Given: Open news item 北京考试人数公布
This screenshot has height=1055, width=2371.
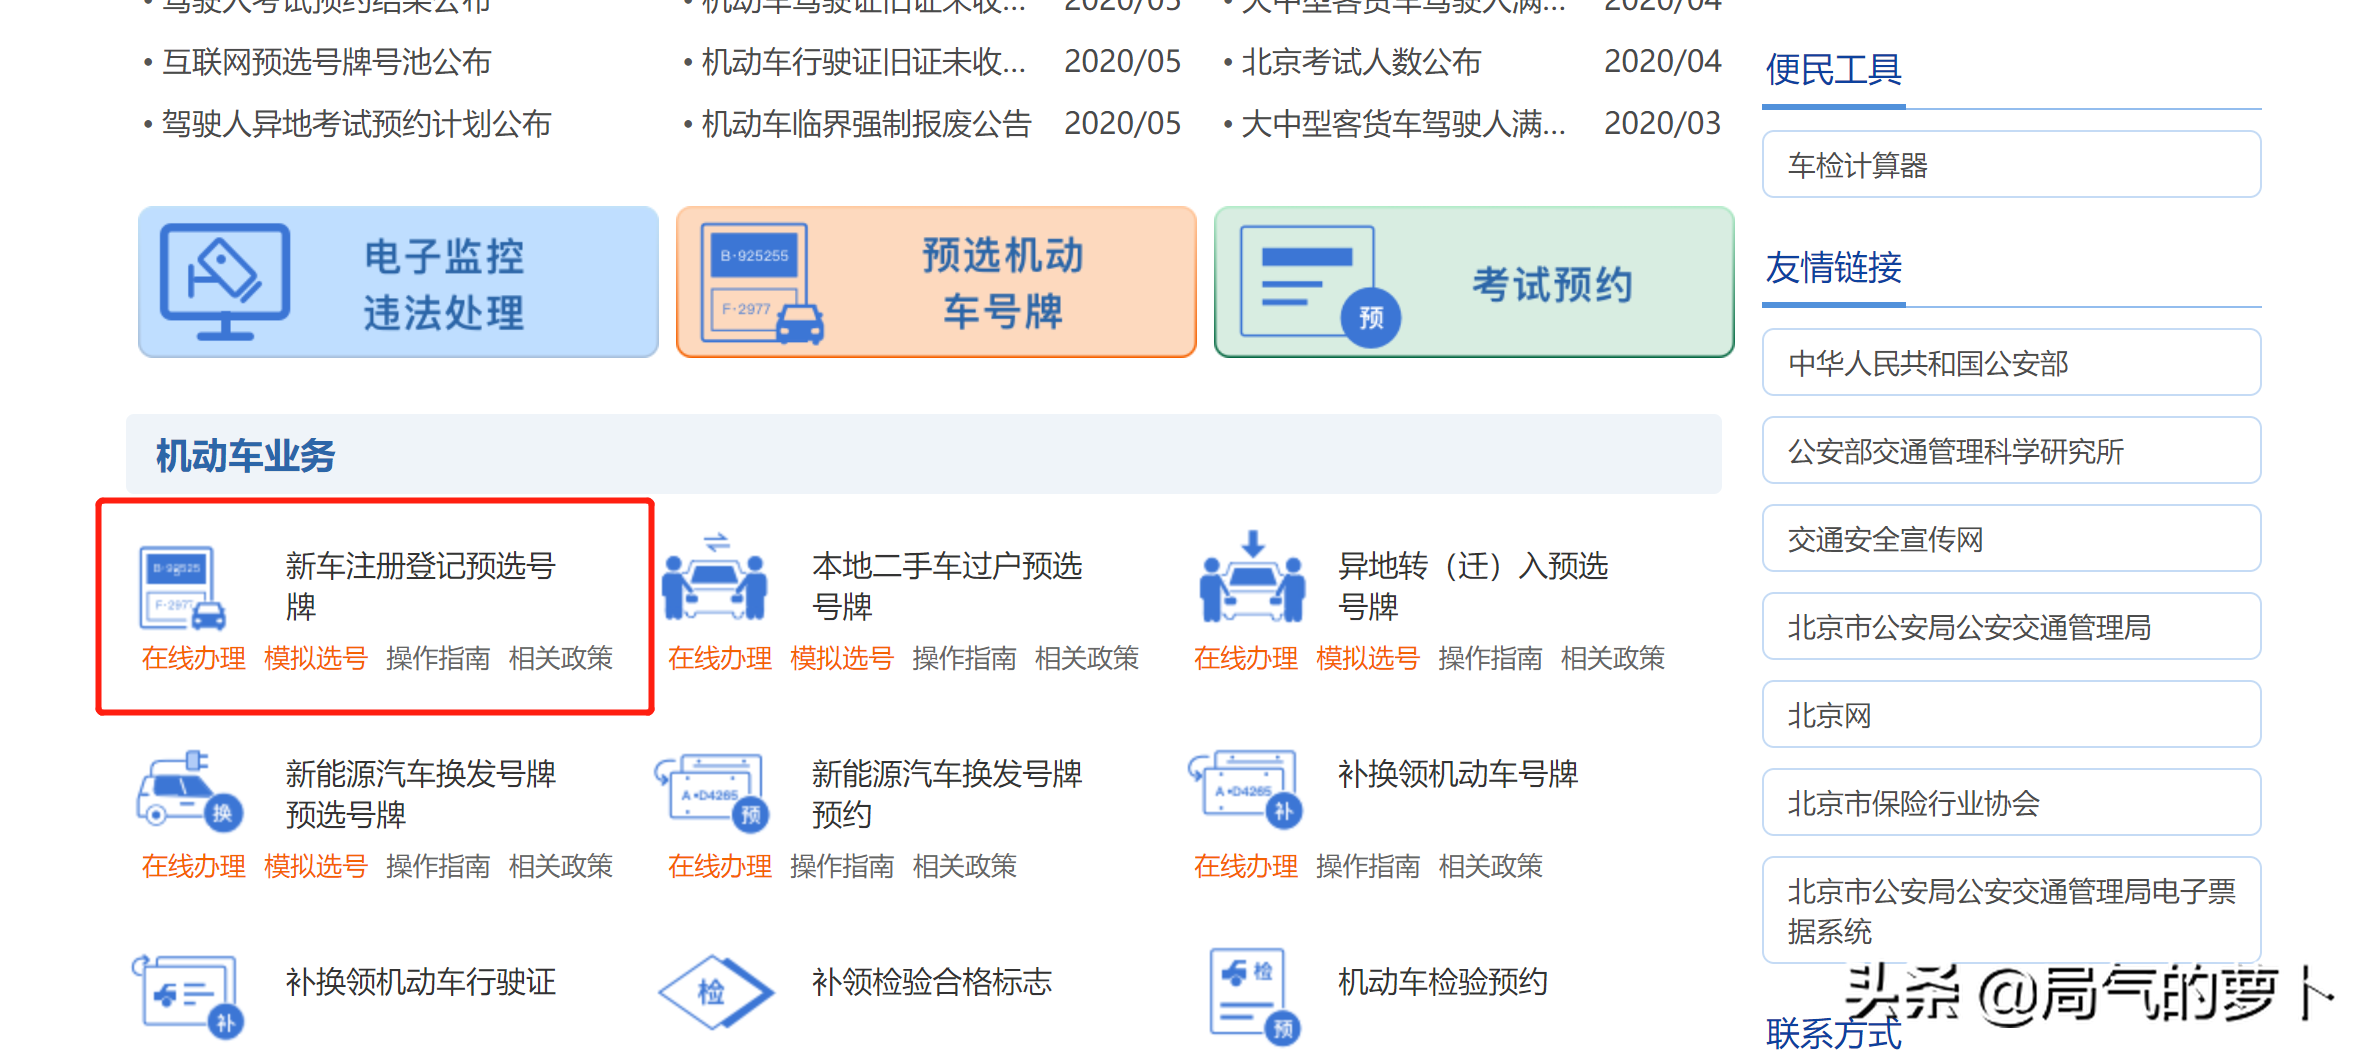Looking at the screenshot, I should pos(1361,62).
